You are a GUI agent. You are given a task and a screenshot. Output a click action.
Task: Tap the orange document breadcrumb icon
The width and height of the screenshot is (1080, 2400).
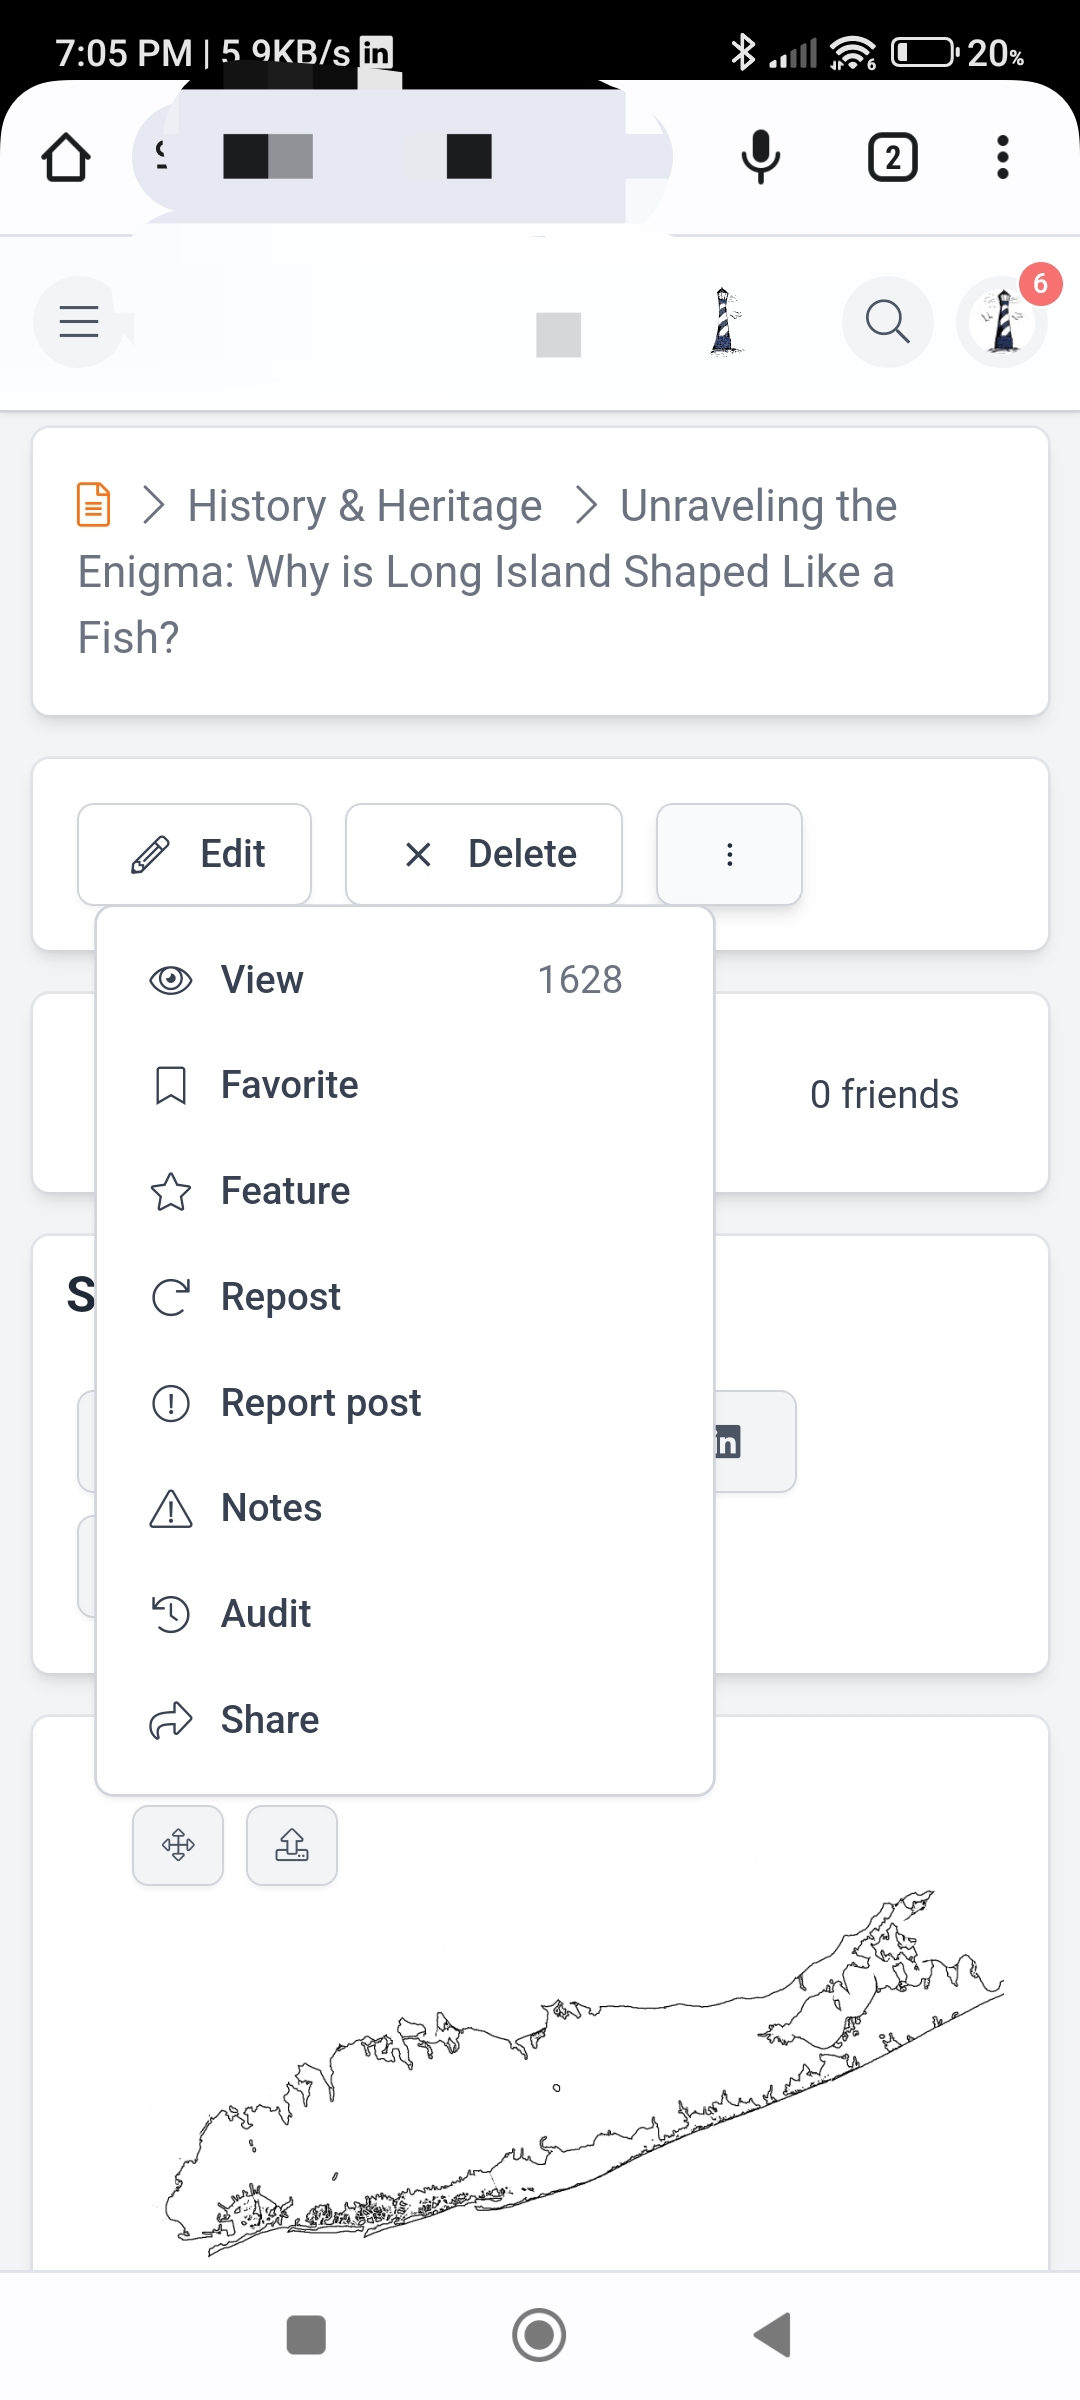94,505
